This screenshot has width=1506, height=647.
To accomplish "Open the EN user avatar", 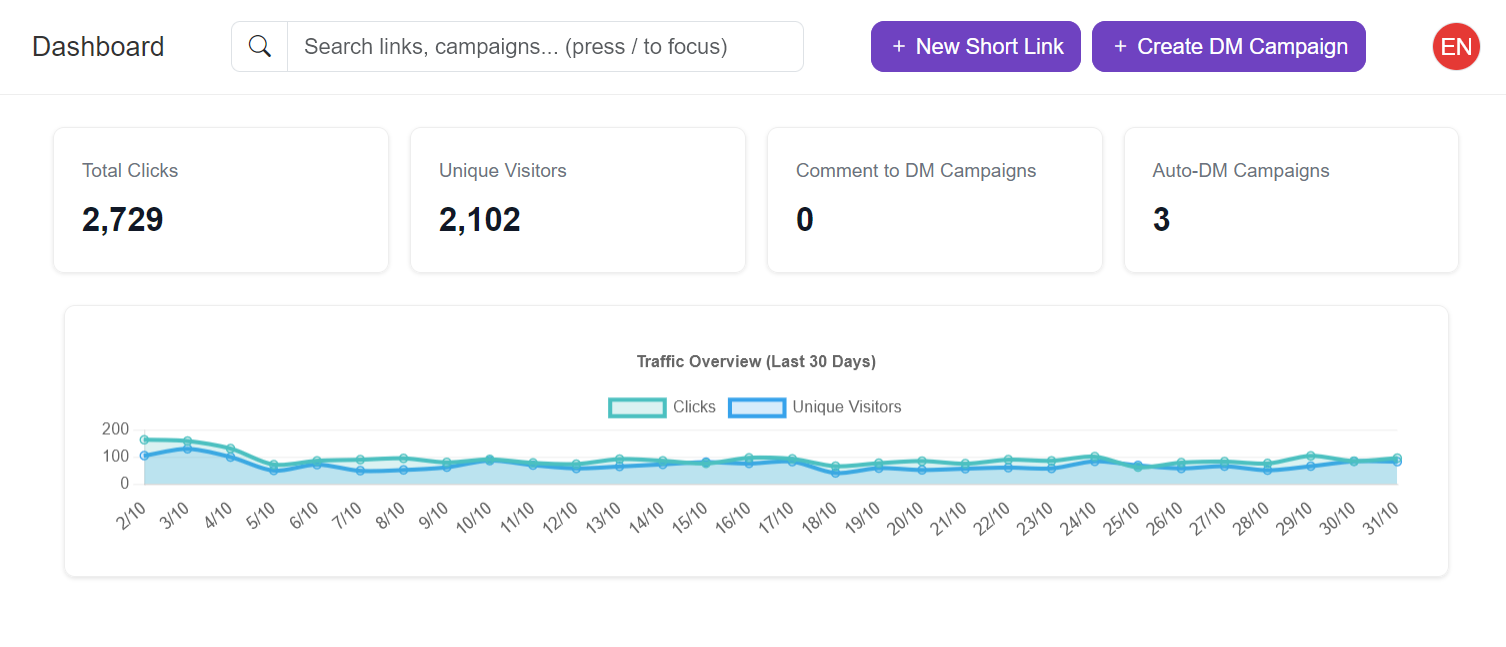I will tap(1456, 47).
